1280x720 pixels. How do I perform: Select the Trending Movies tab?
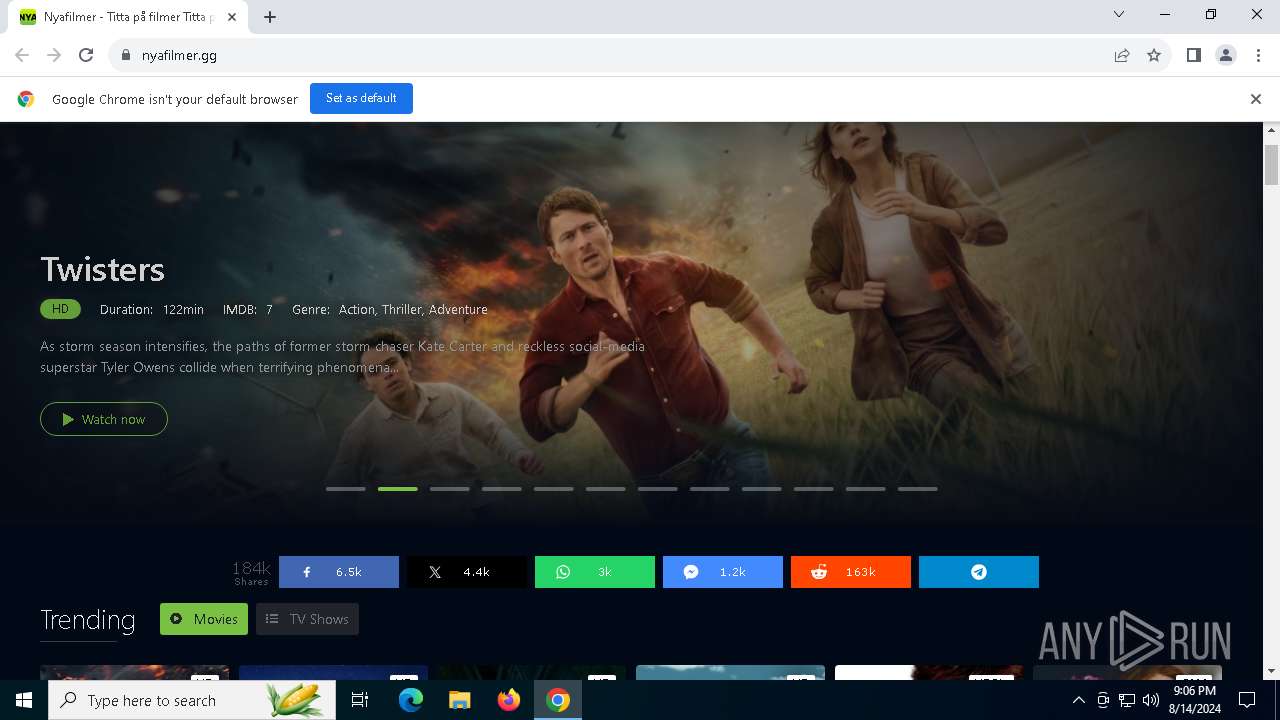point(203,619)
